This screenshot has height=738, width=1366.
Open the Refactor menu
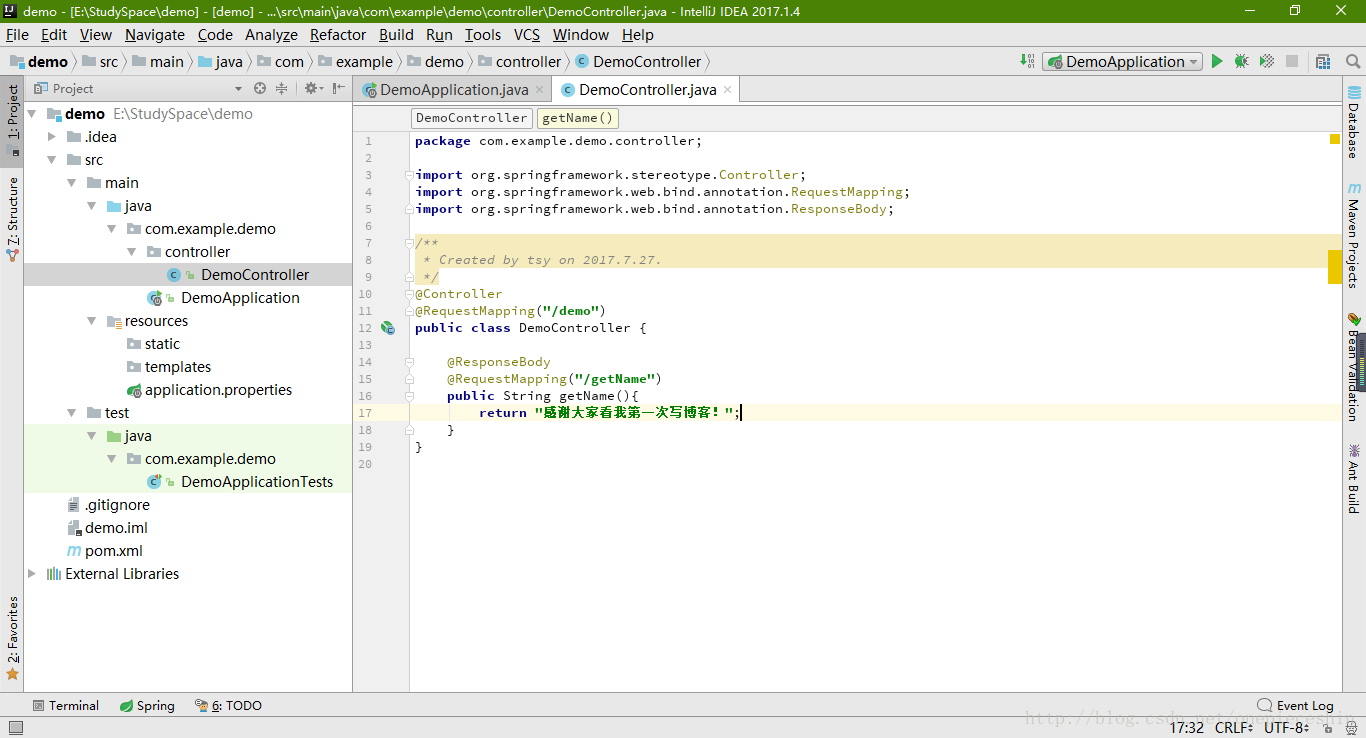(x=338, y=35)
